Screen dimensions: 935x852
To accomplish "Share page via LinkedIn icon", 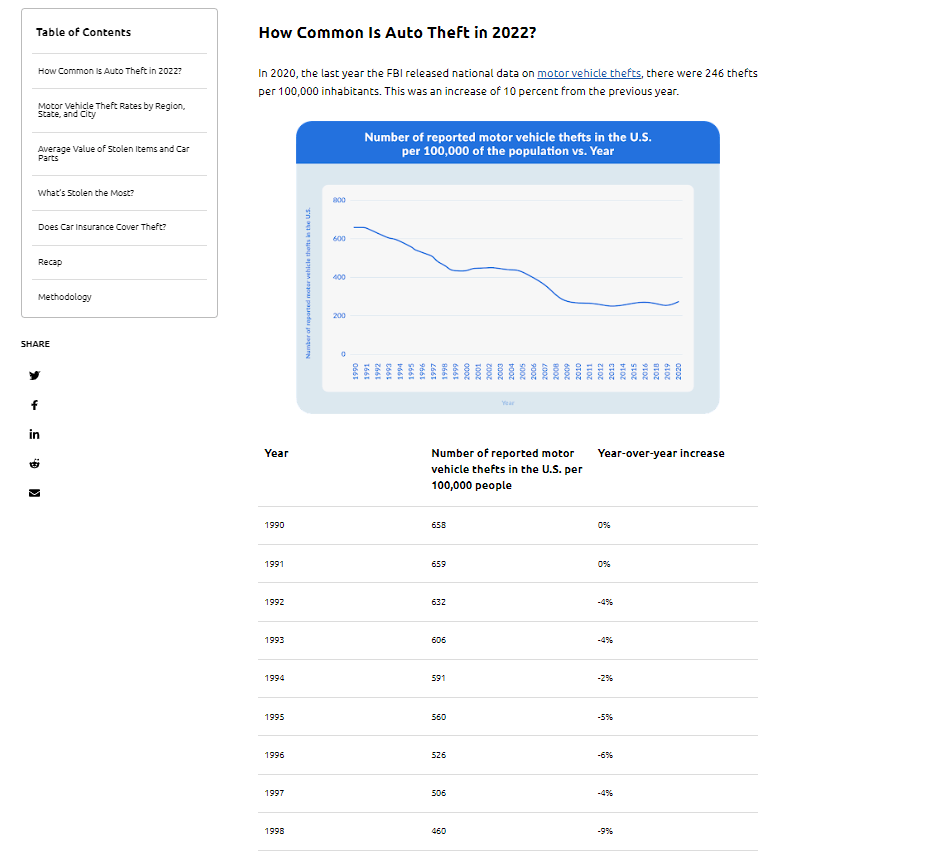I will (35, 434).
